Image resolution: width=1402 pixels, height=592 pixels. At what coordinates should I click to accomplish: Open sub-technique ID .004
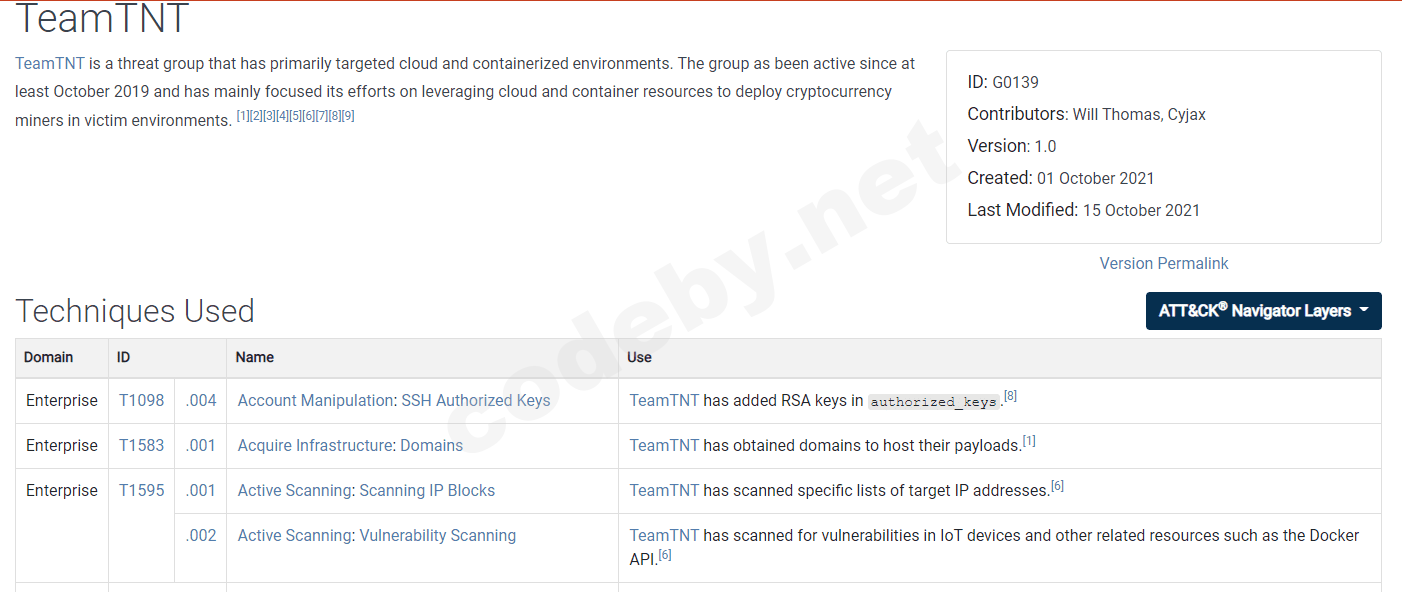200,400
